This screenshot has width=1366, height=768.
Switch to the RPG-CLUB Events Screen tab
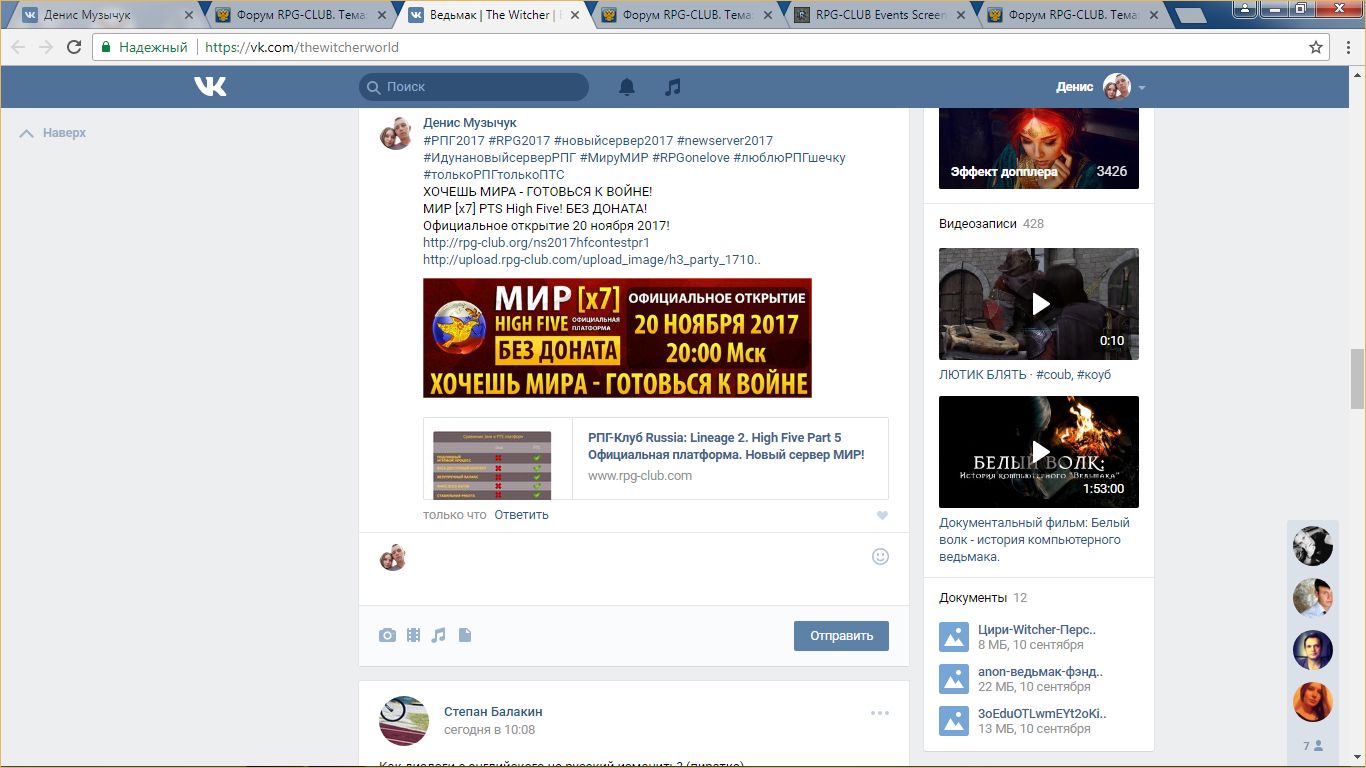[x=880, y=15]
